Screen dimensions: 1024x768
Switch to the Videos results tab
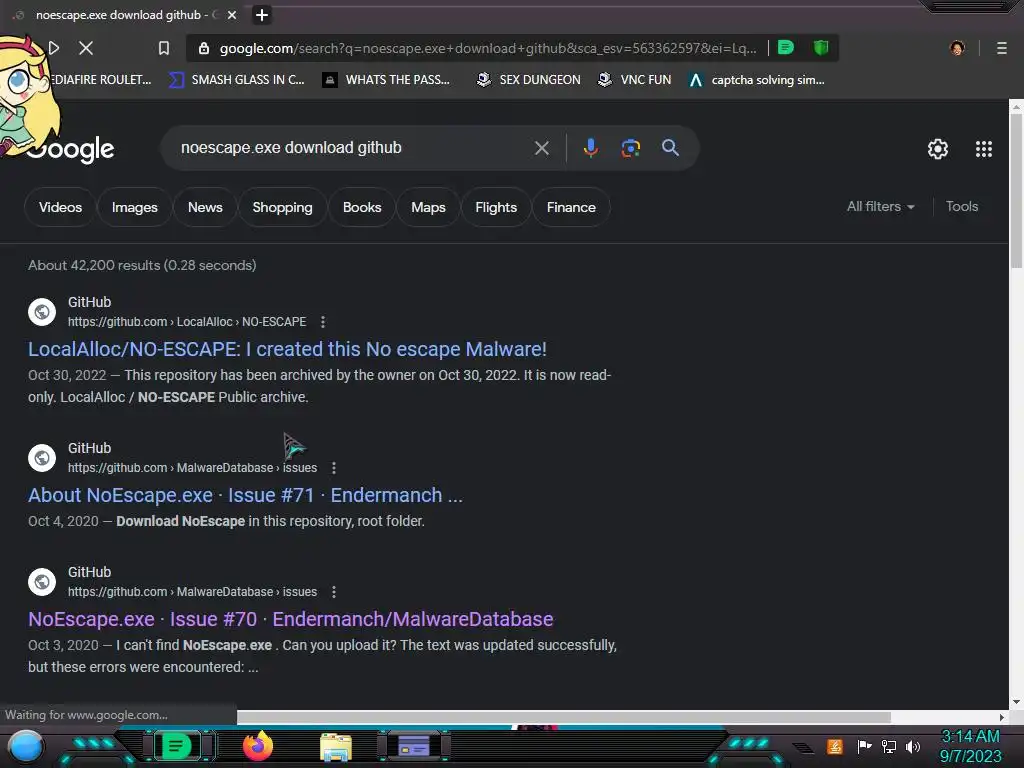coord(60,207)
